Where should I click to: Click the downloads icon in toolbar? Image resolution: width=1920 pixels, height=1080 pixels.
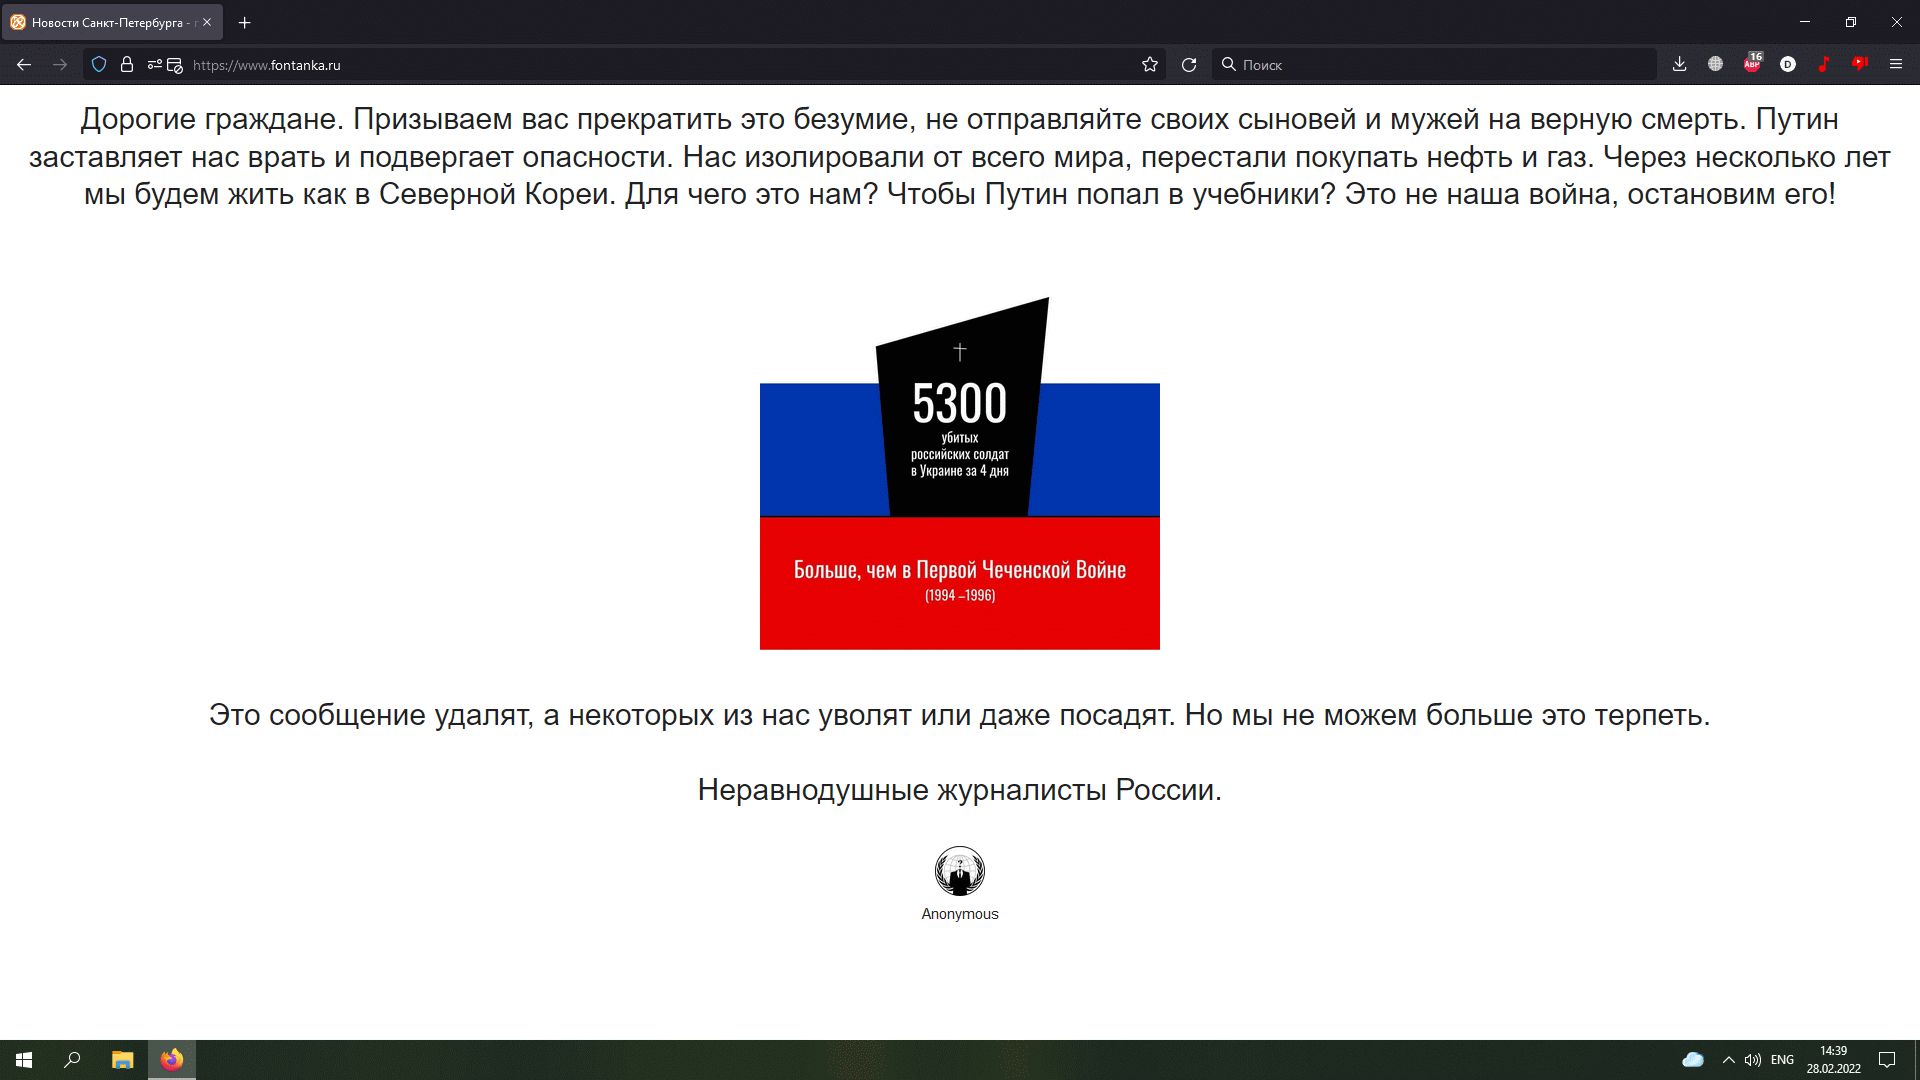1679,65
